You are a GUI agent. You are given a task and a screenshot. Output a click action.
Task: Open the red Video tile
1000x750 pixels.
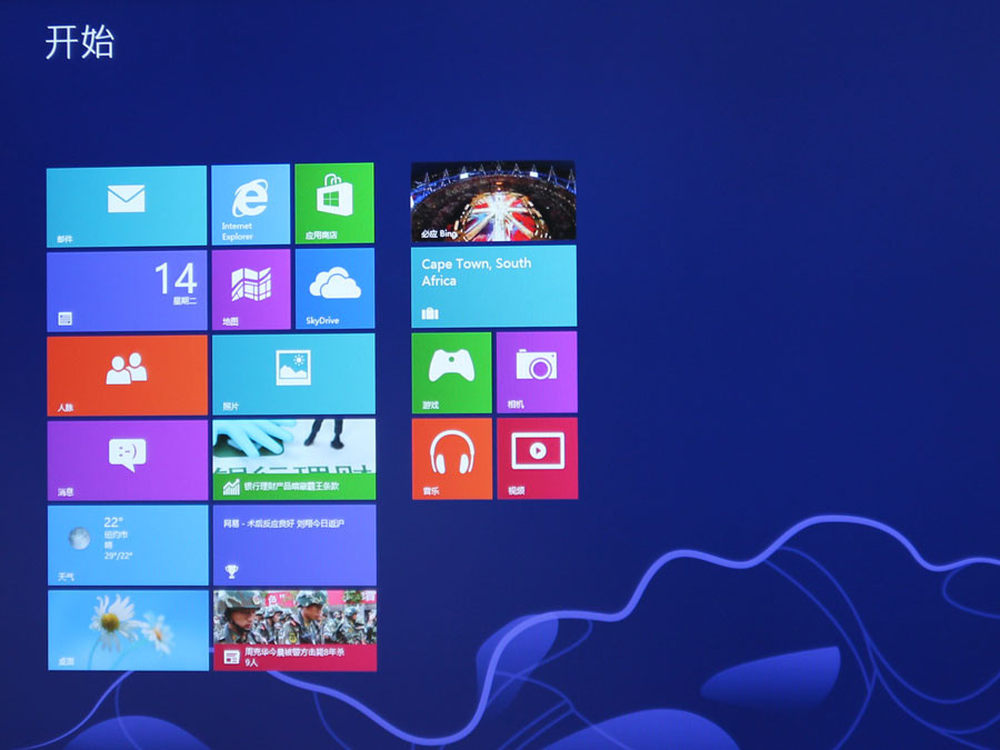click(537, 458)
